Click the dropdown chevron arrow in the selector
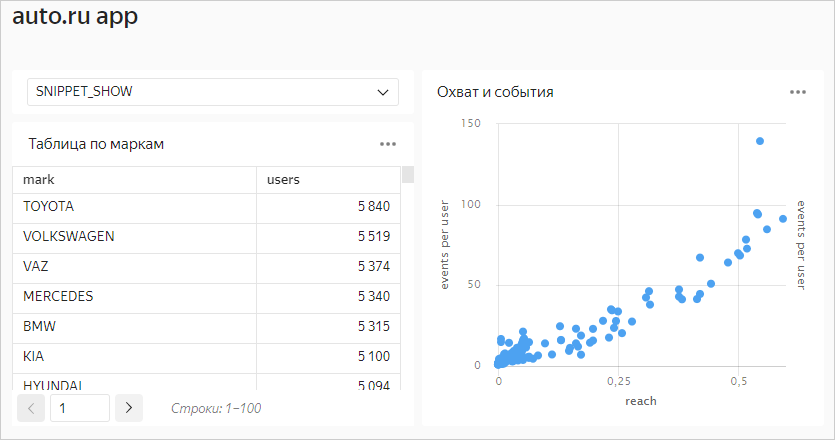This screenshot has height=440, width=835. pos(382,92)
